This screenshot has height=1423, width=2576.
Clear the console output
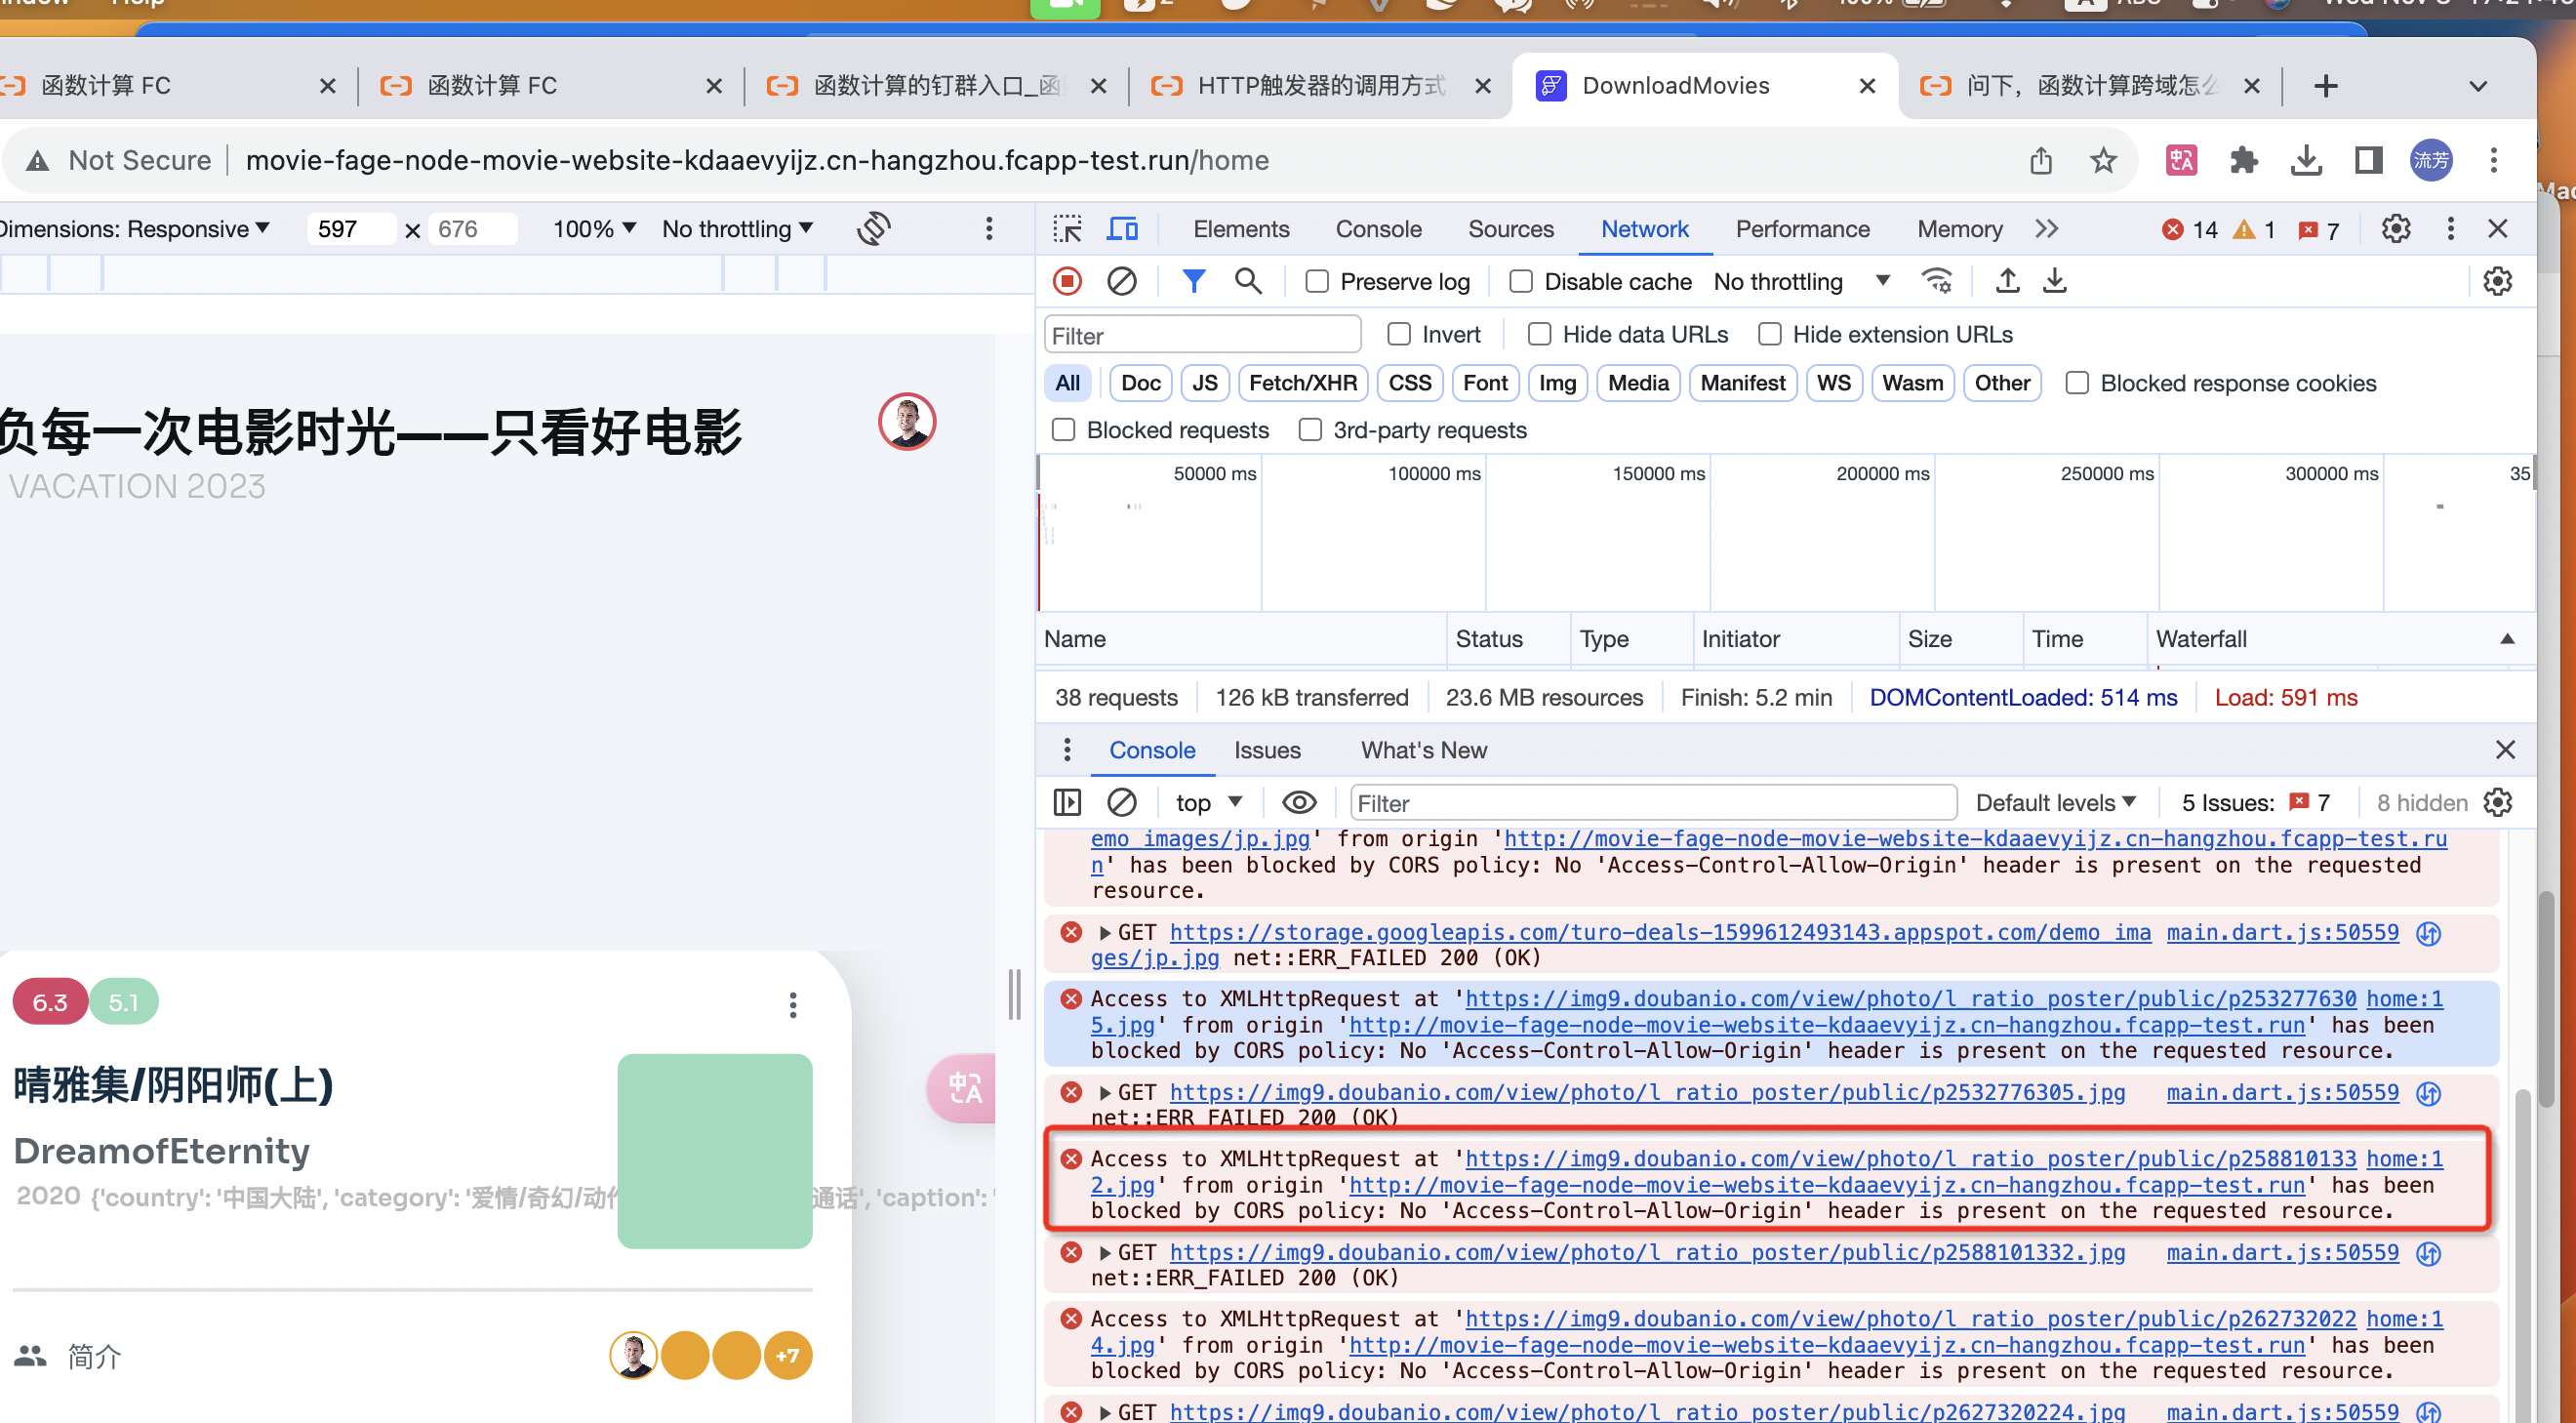click(1121, 802)
